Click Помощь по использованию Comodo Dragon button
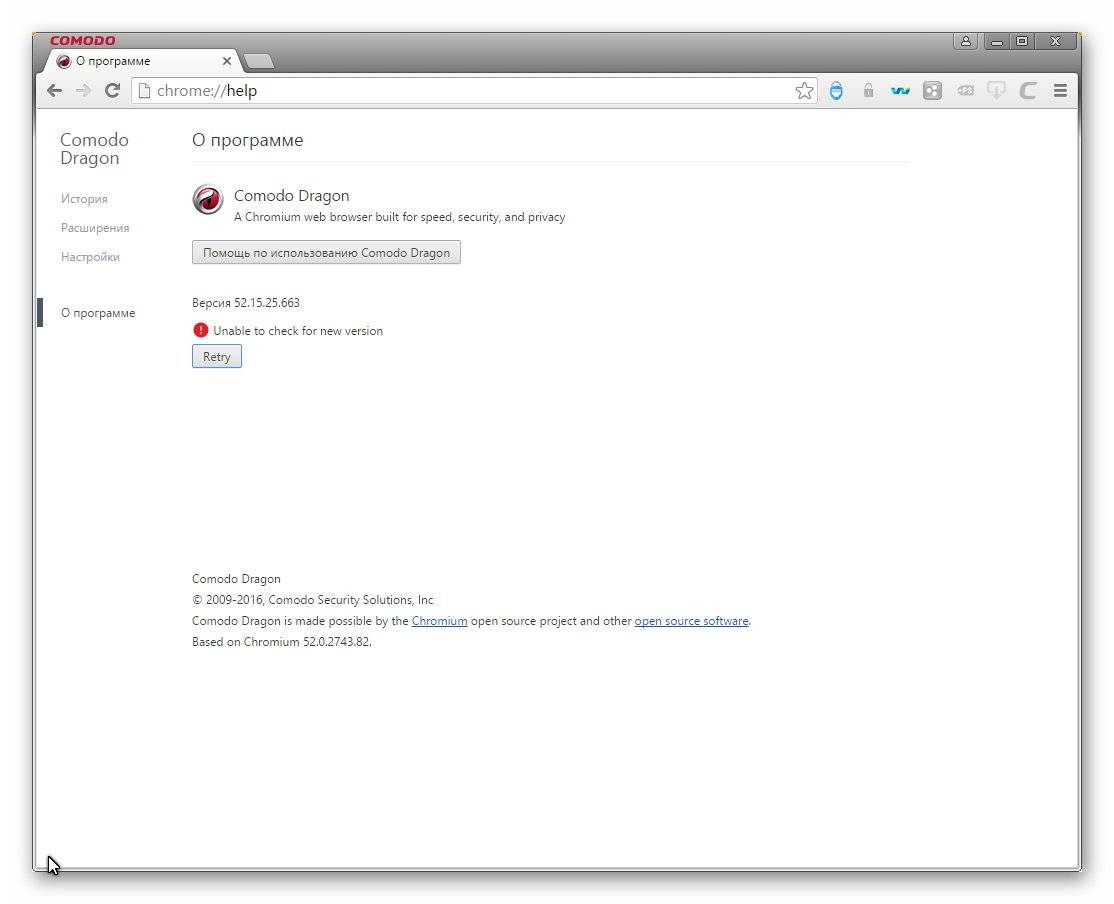The width and height of the screenshot is (1114, 904). point(326,252)
